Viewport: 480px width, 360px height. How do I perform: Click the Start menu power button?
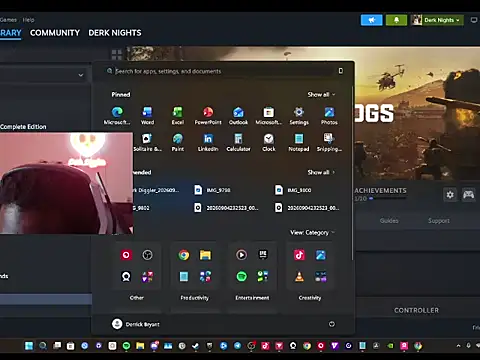pyautogui.click(x=332, y=324)
